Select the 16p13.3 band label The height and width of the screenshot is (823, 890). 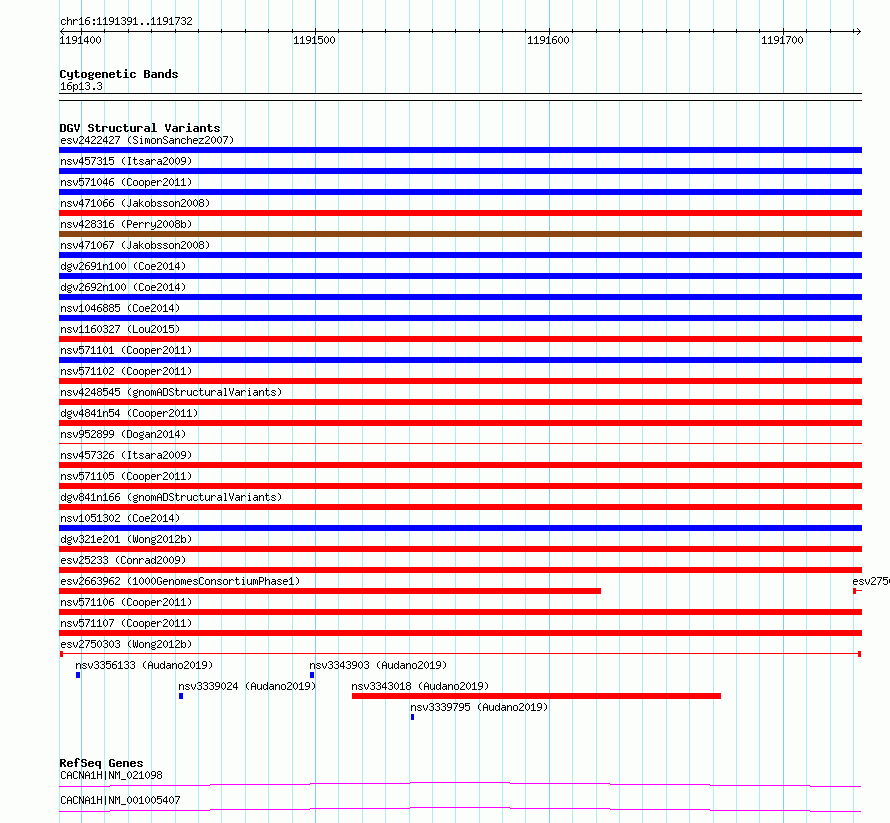click(81, 86)
